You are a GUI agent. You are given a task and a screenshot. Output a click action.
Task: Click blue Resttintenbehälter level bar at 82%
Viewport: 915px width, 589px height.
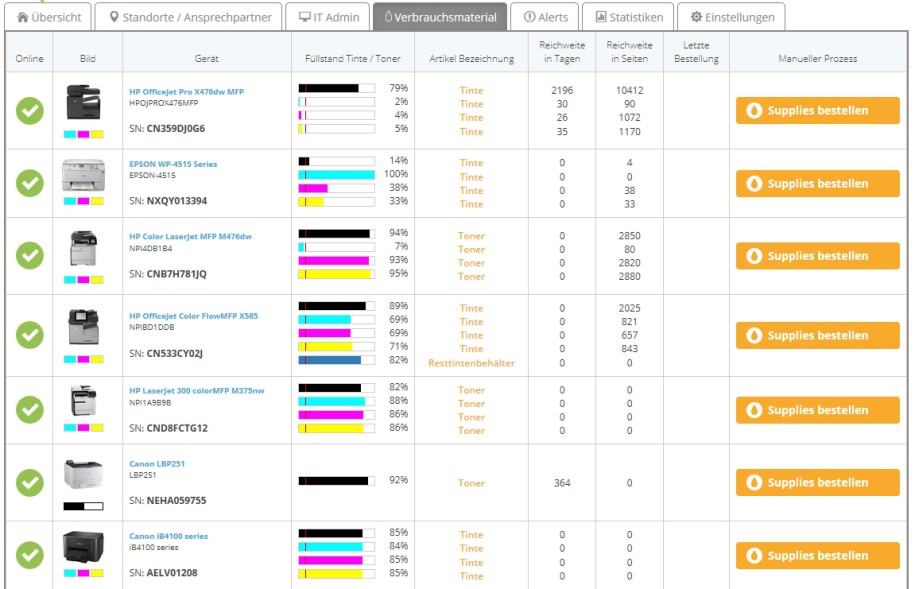pyautogui.click(x=337, y=360)
